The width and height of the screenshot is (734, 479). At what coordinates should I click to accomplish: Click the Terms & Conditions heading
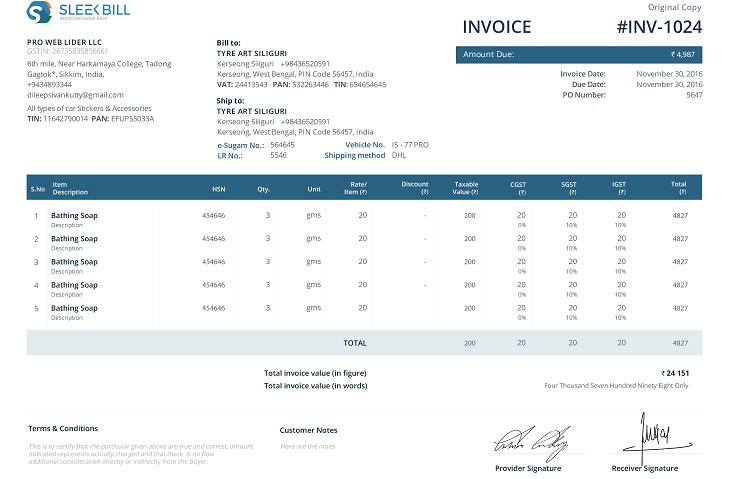pos(63,428)
